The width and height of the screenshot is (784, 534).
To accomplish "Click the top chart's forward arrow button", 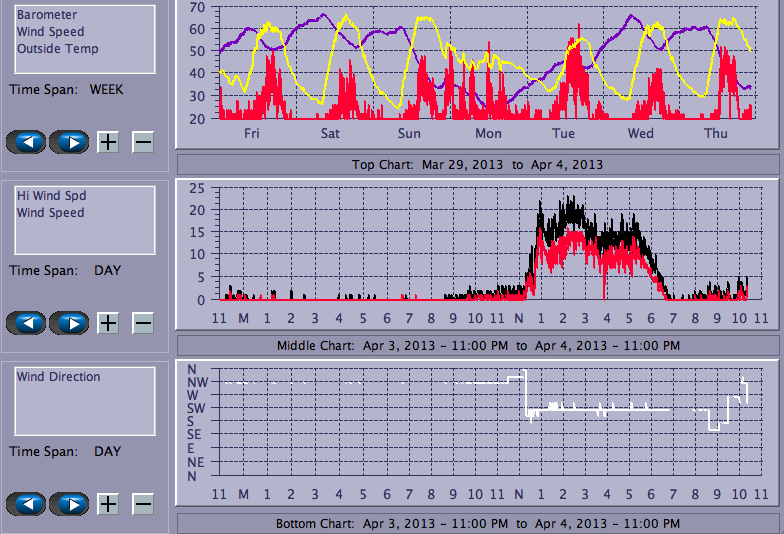I will tap(69, 141).
